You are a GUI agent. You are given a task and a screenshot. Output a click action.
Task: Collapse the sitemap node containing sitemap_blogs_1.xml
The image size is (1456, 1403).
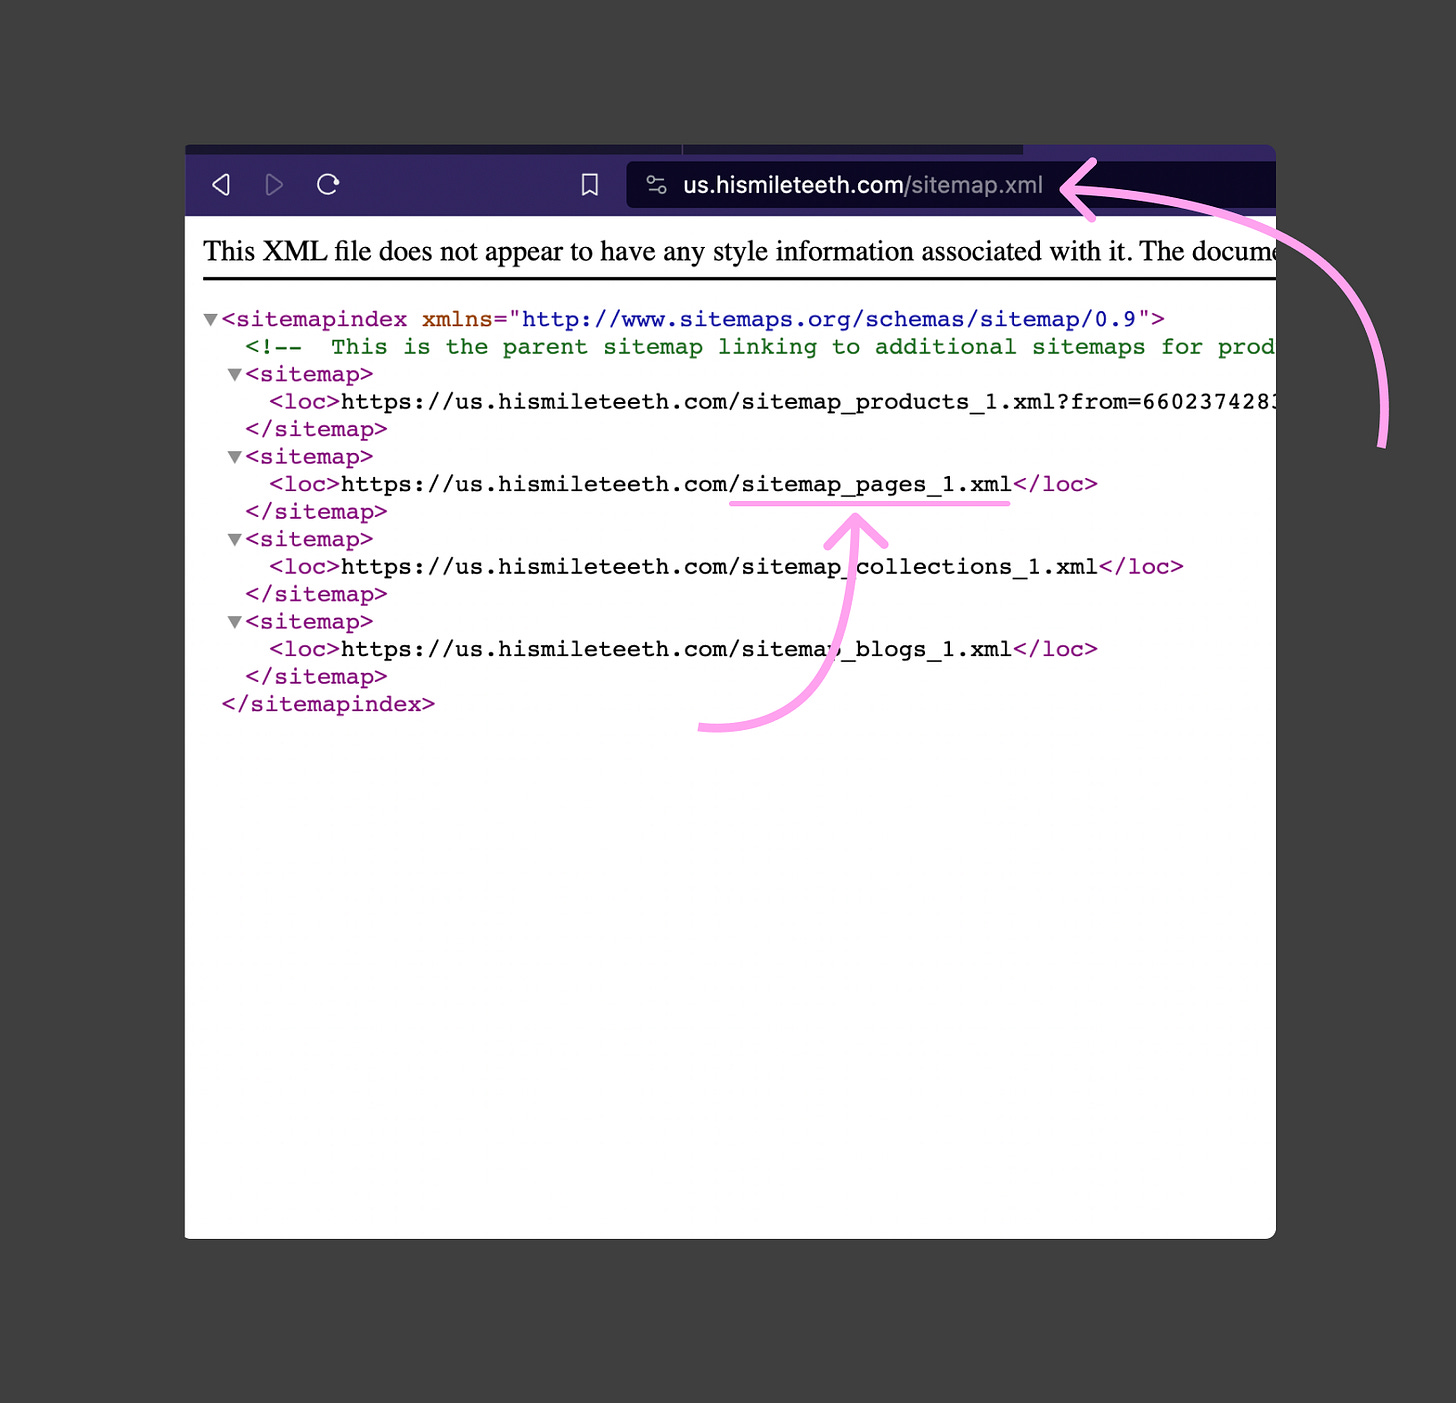(234, 622)
